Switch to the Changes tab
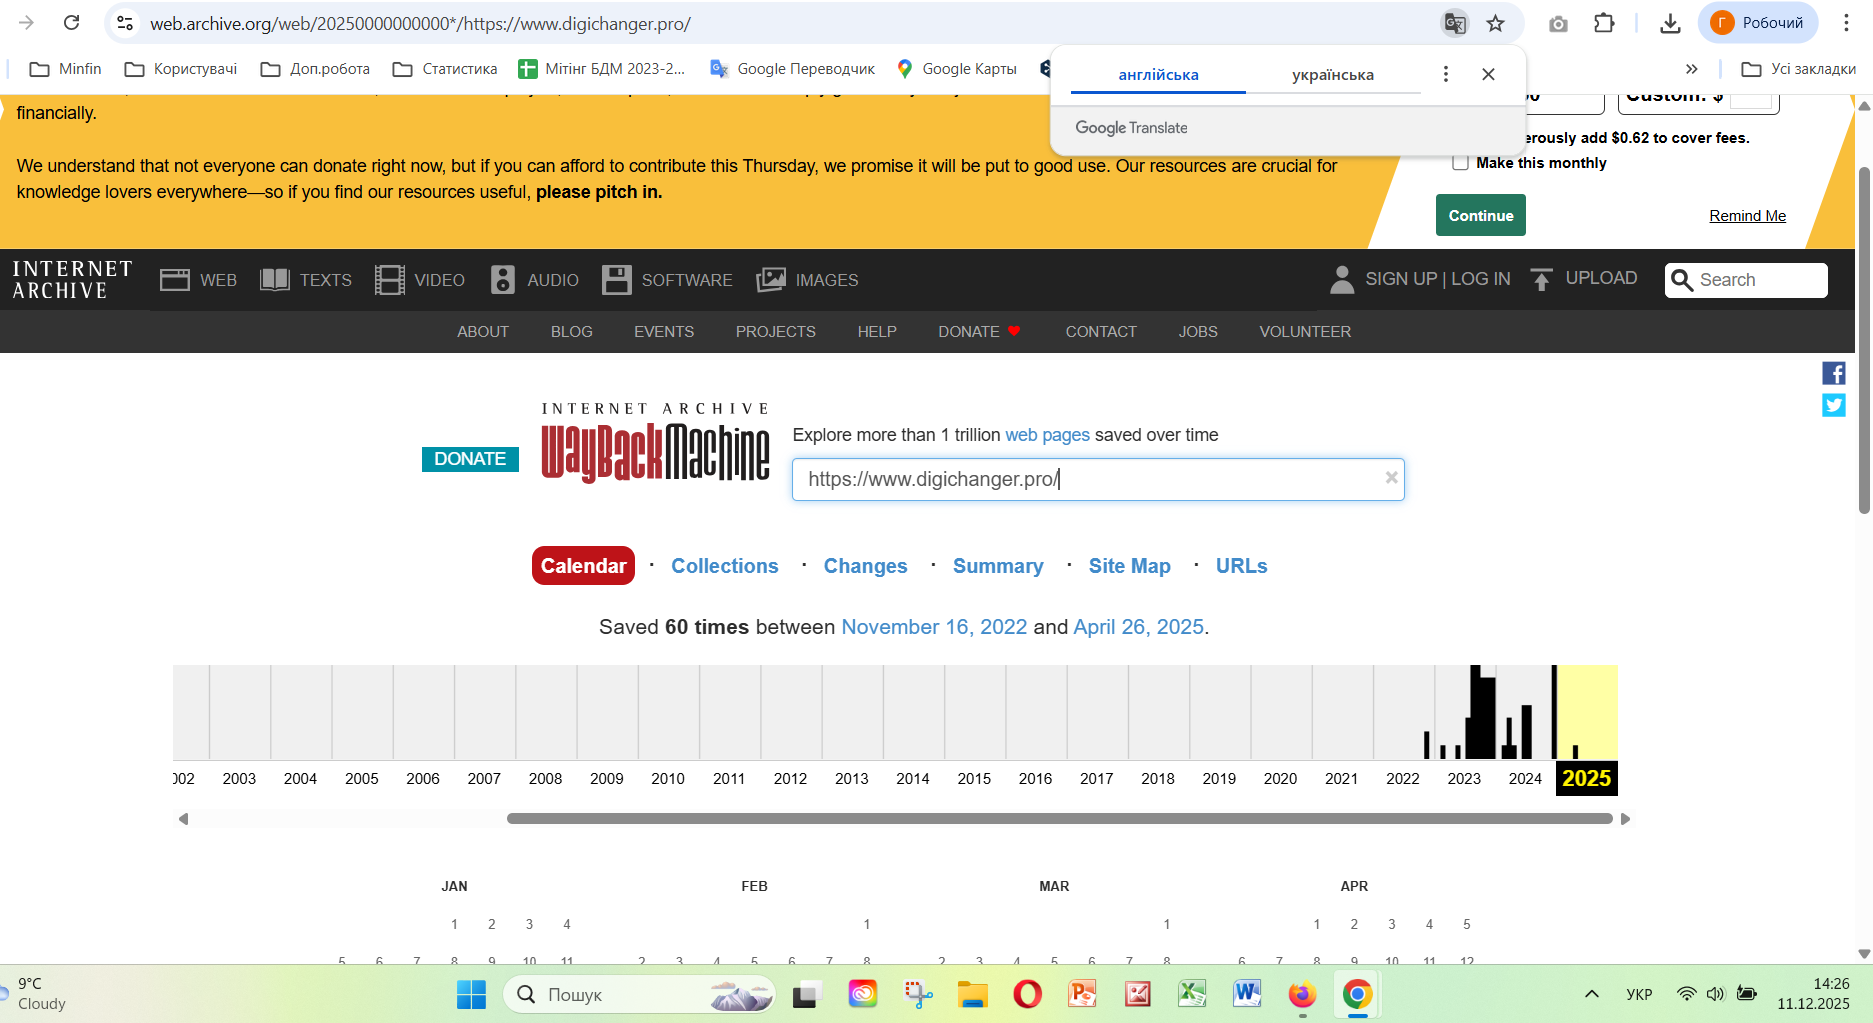The height and width of the screenshot is (1023, 1873). (x=866, y=566)
